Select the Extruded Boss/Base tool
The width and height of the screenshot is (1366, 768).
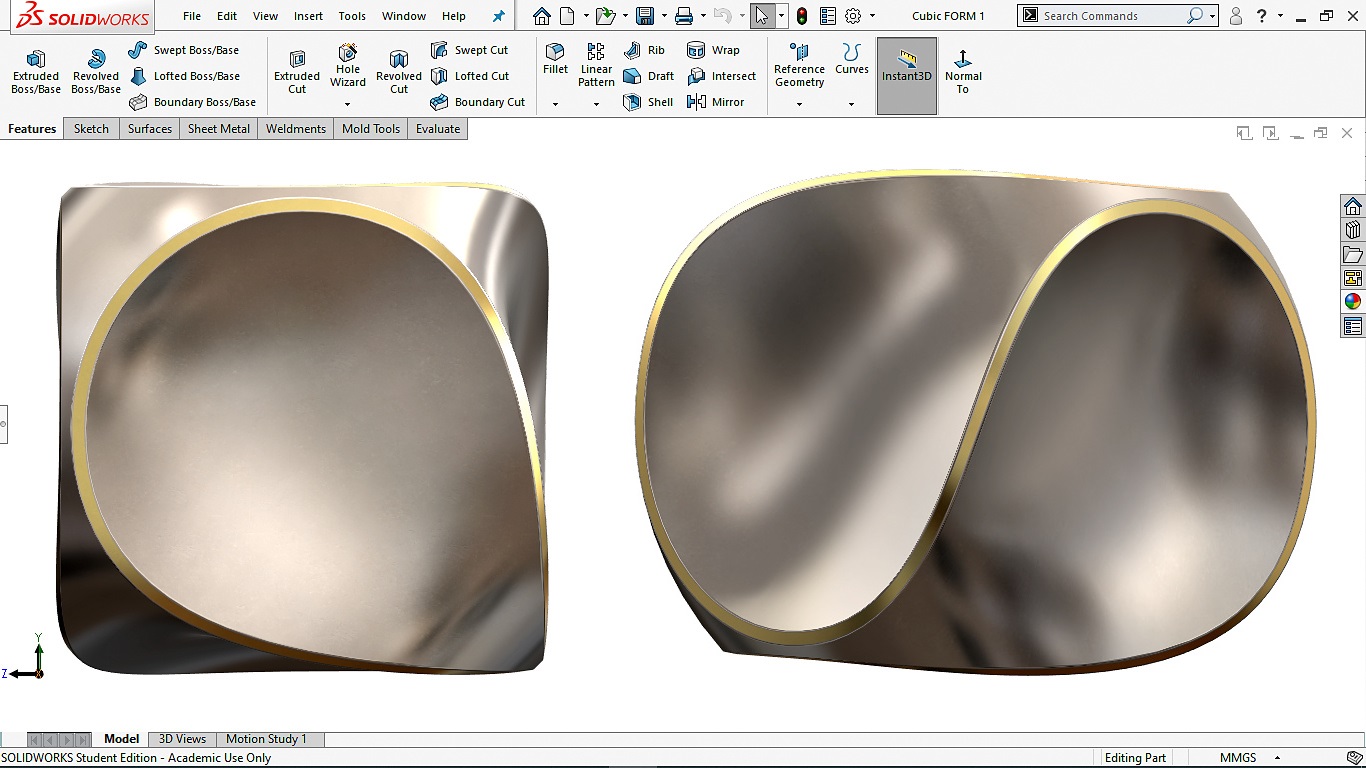pyautogui.click(x=36, y=72)
